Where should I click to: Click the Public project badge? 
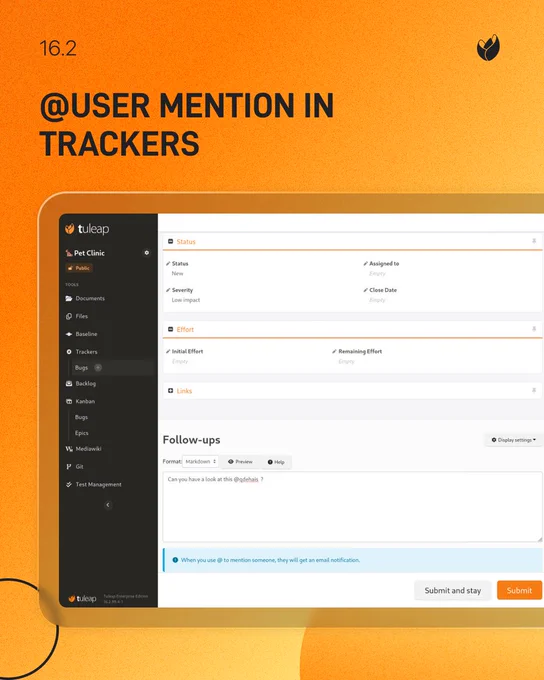79,268
